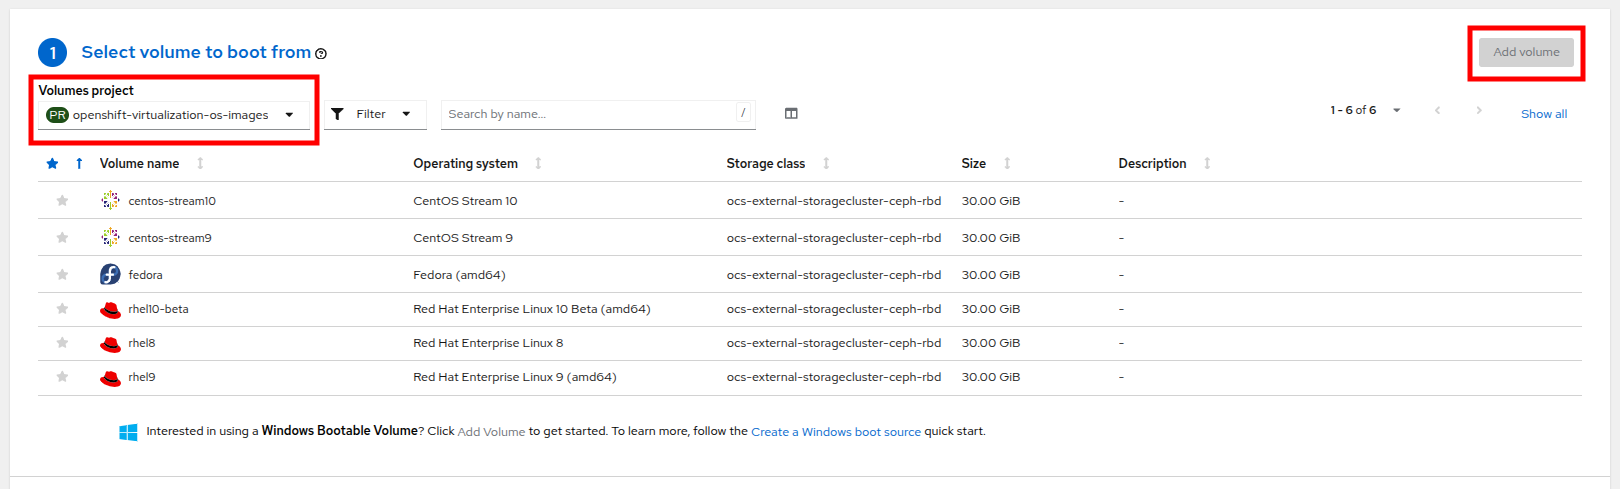Open Create a Windows boot source link
Image resolution: width=1620 pixels, height=489 pixels.
[x=835, y=432]
